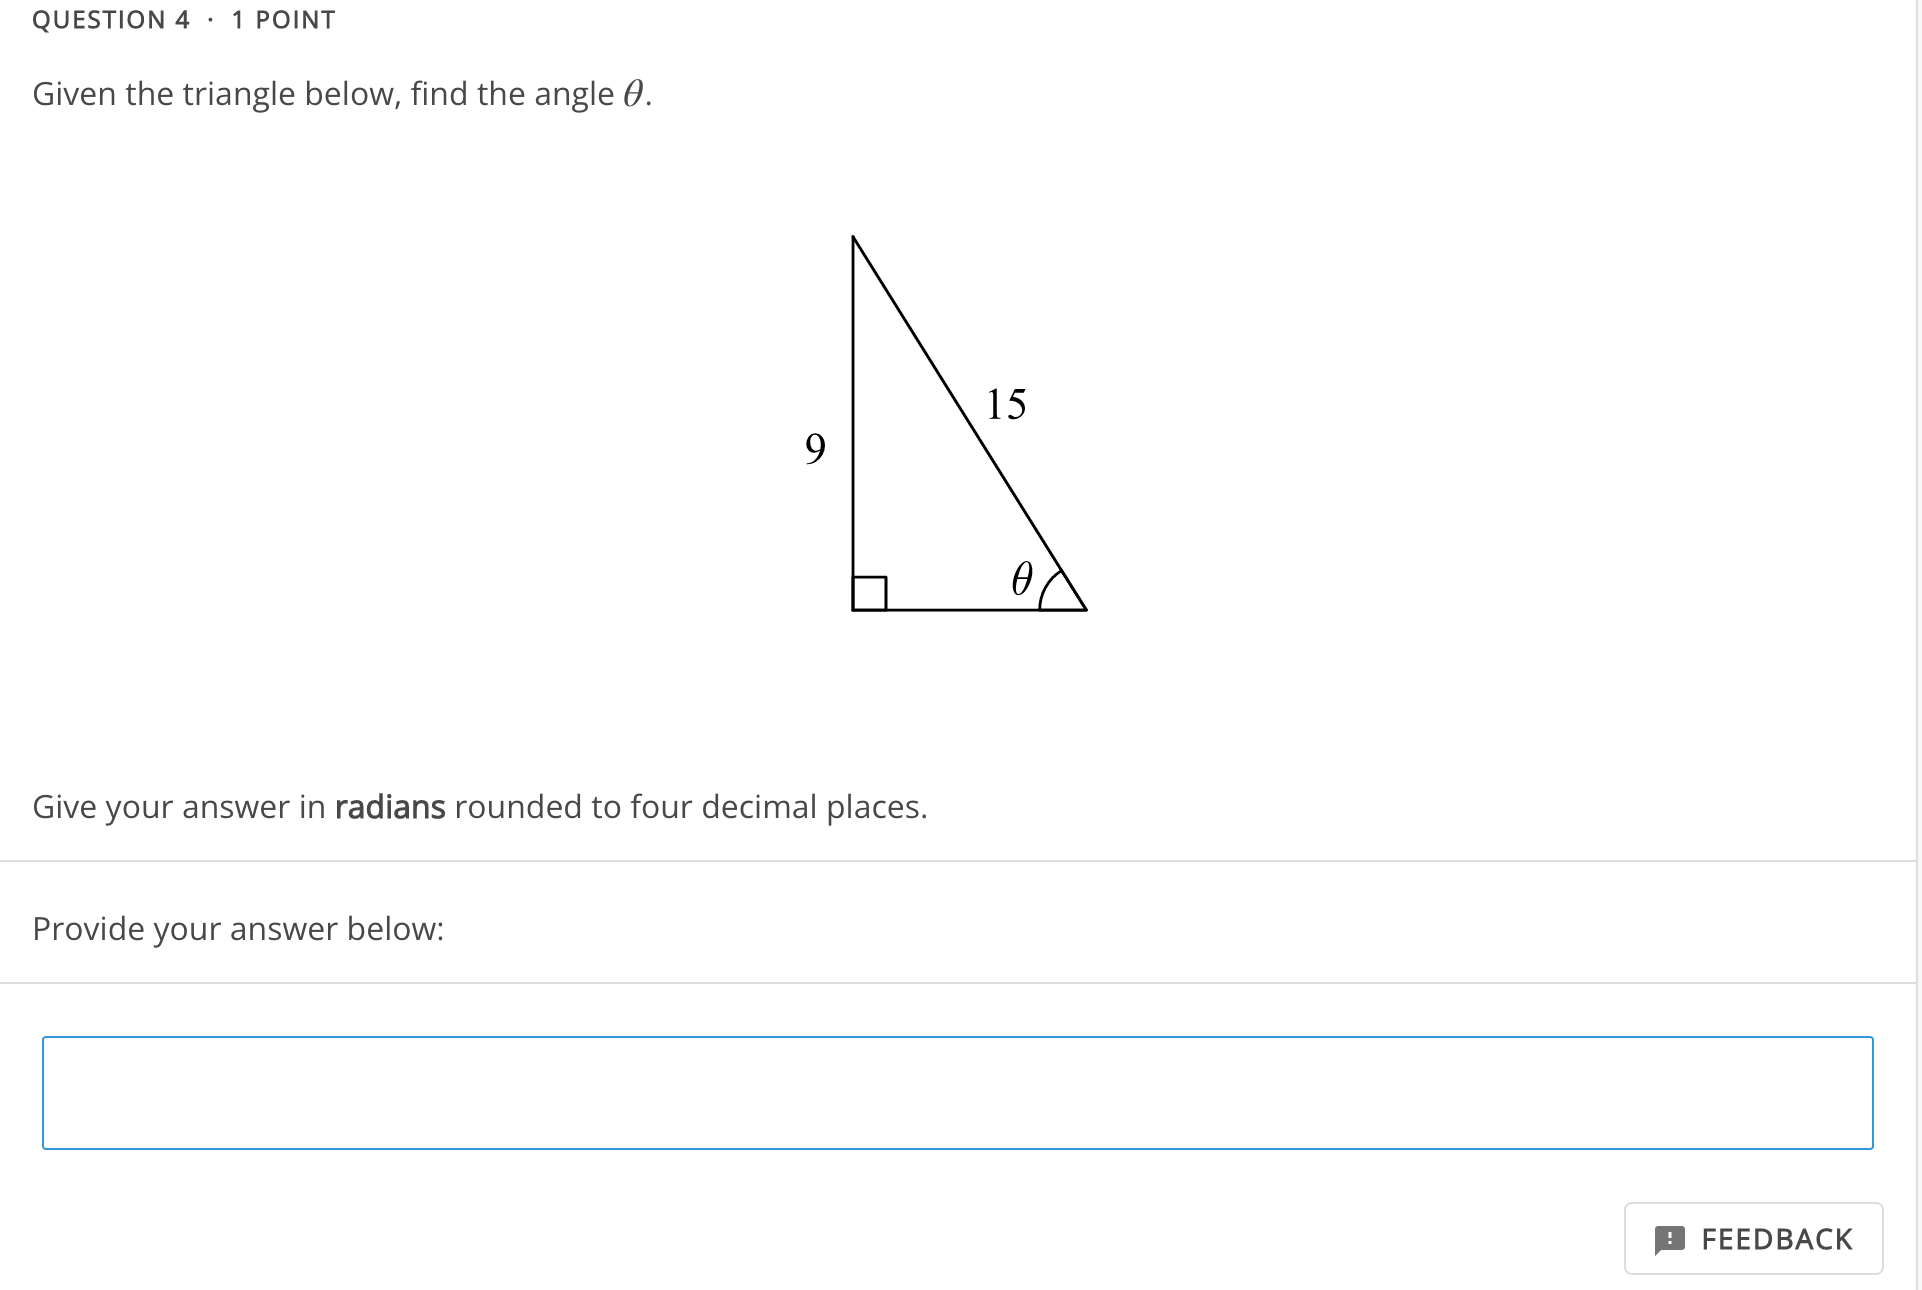
Task: Click the 1 POINT label
Action: tap(281, 19)
